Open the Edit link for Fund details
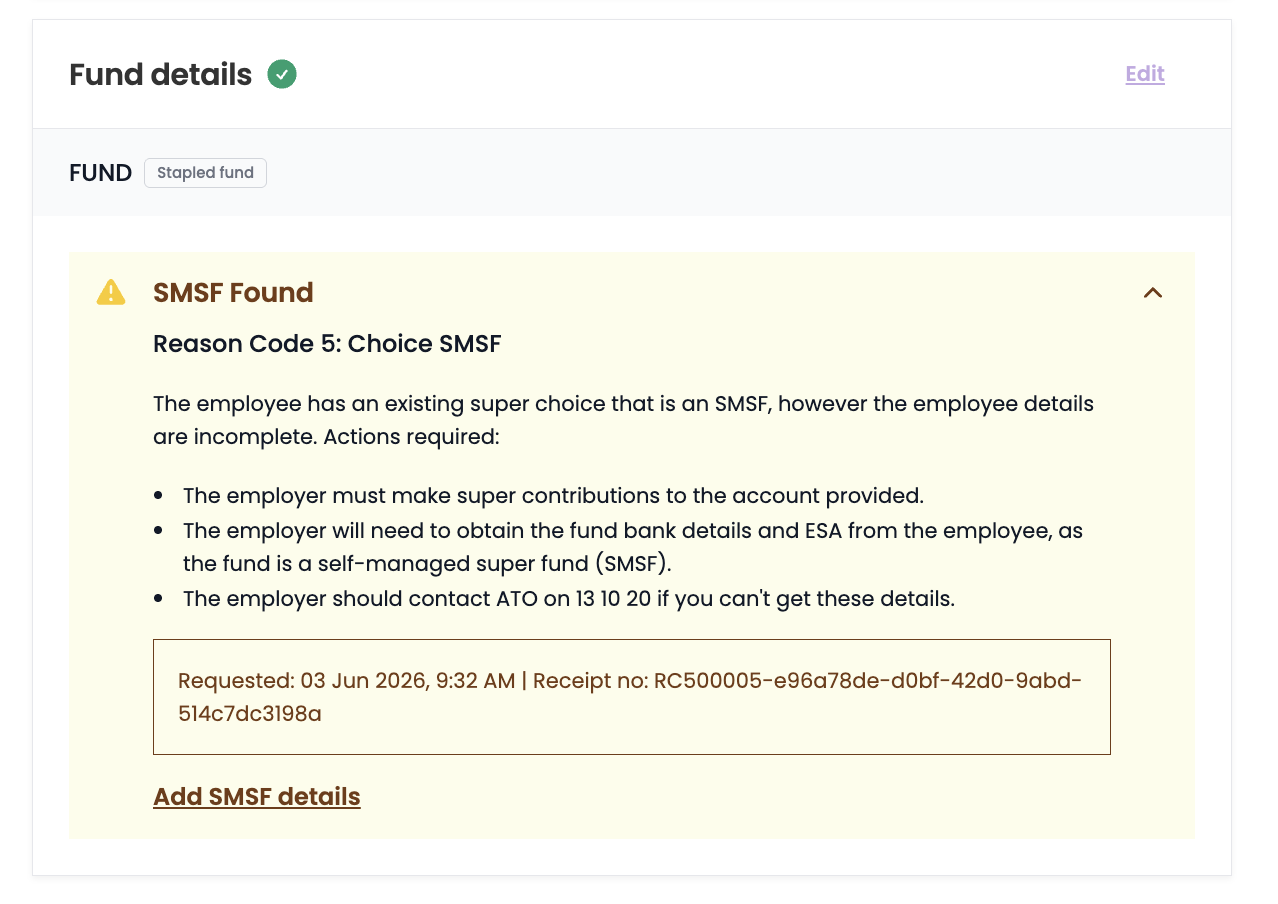1278x904 pixels. [1145, 74]
